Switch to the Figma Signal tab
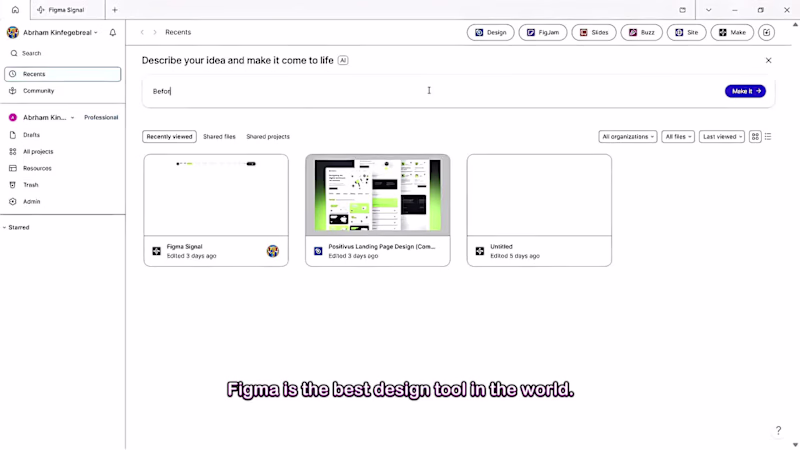Viewport: 800px width, 450px height. click(x=67, y=10)
